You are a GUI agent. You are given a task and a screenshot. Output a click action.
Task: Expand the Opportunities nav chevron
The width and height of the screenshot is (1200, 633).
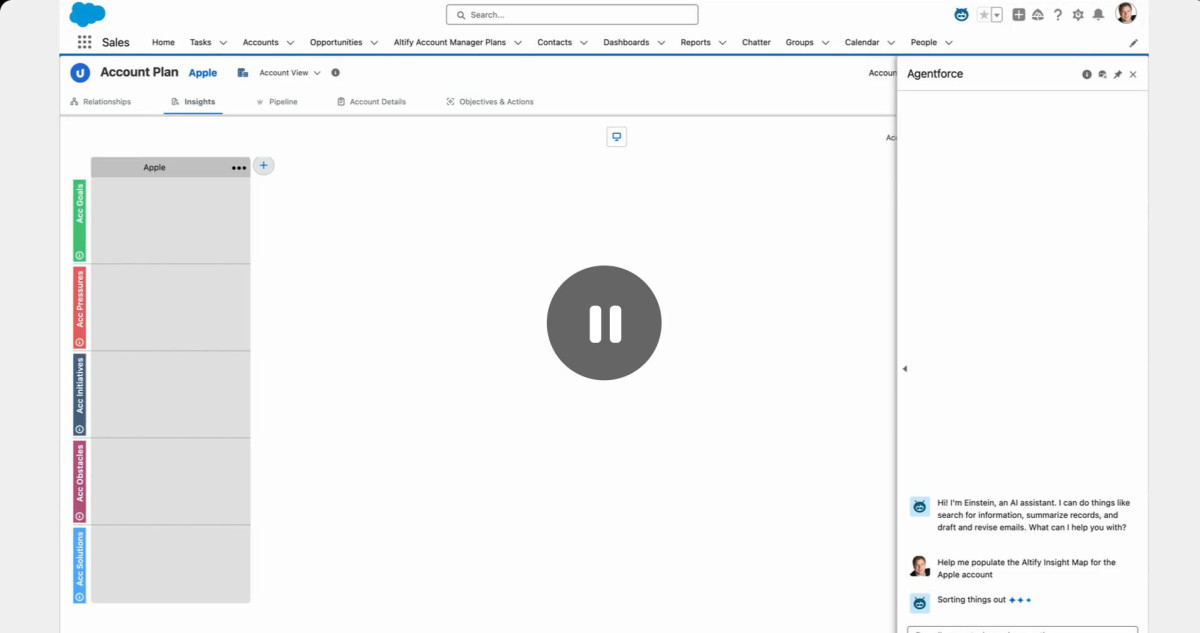pos(374,43)
